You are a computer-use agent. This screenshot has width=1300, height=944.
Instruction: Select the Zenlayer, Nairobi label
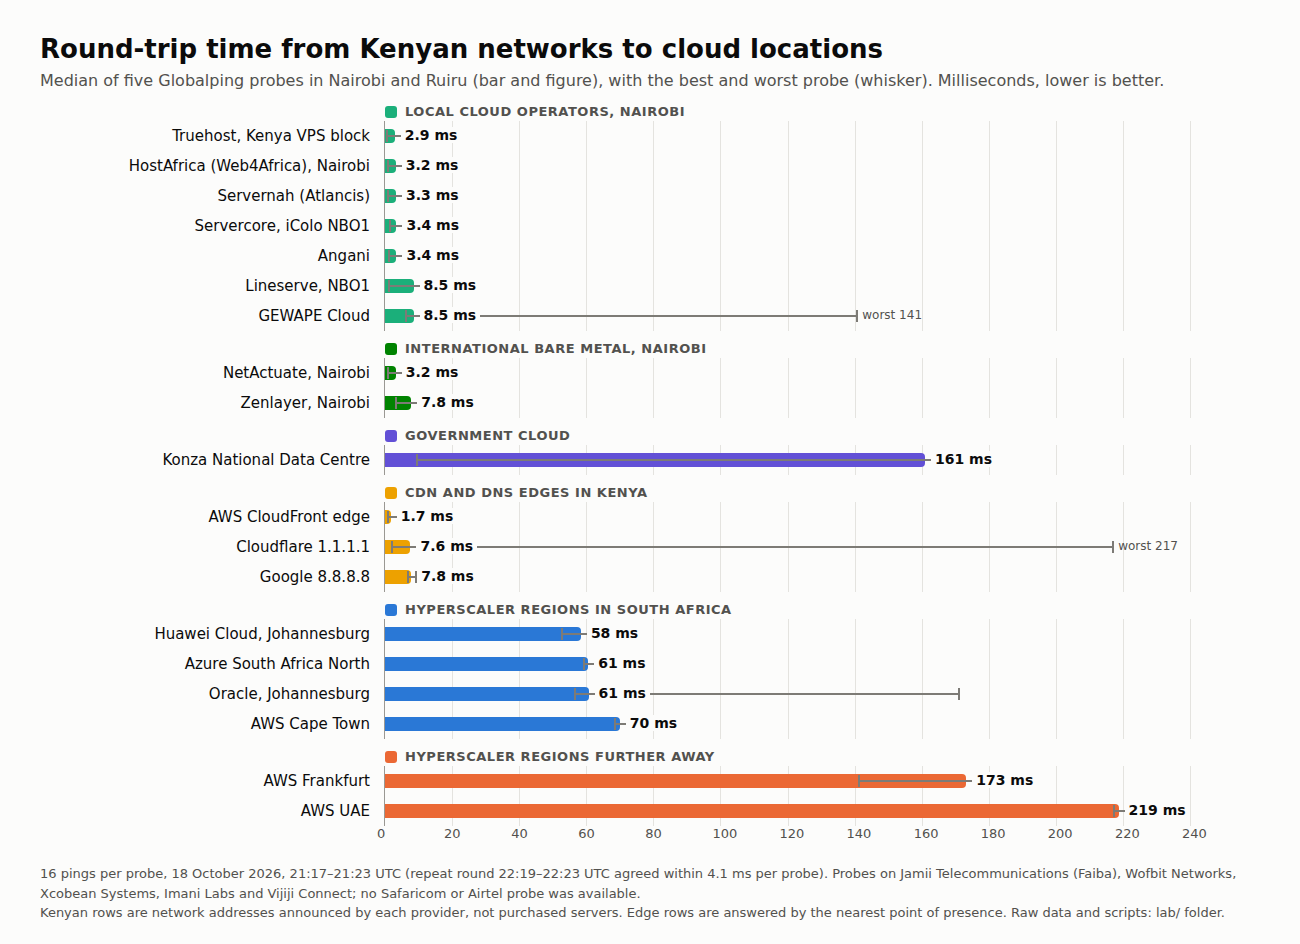click(x=305, y=403)
